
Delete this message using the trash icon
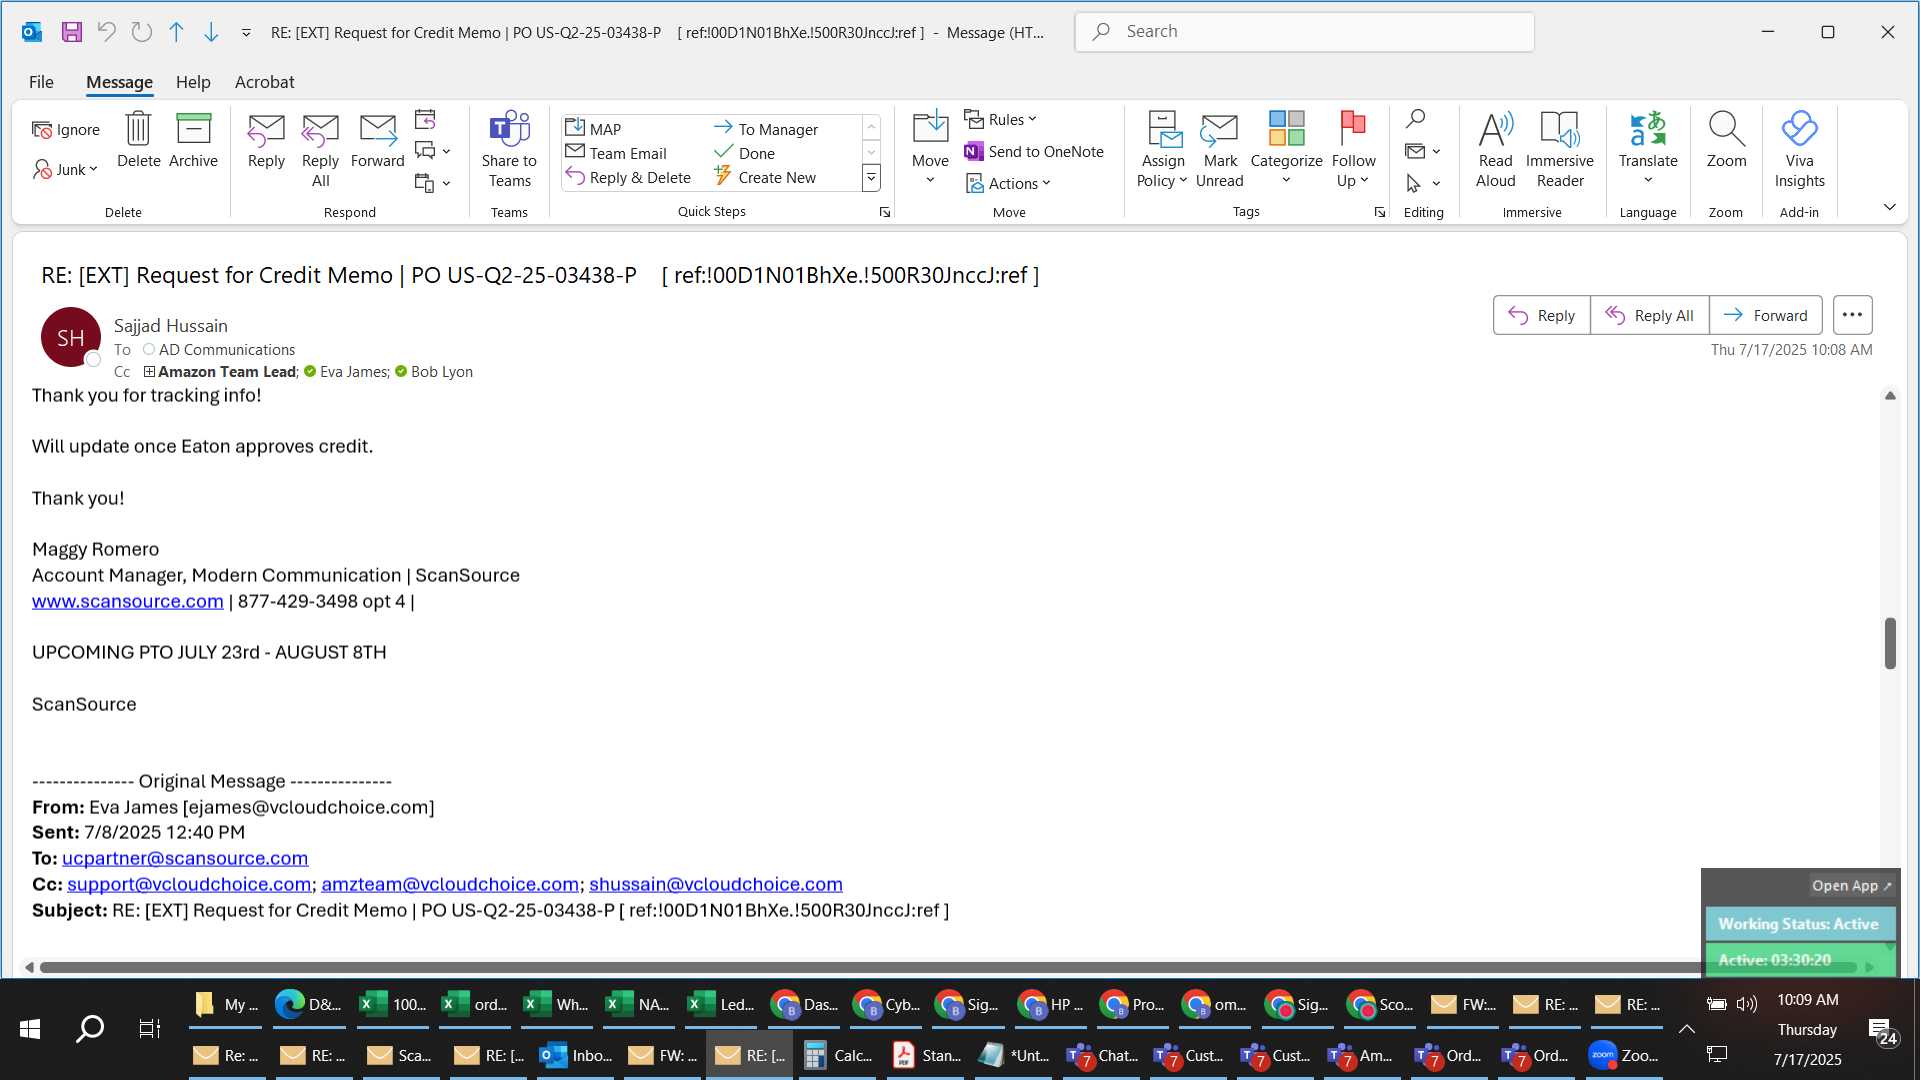(138, 140)
